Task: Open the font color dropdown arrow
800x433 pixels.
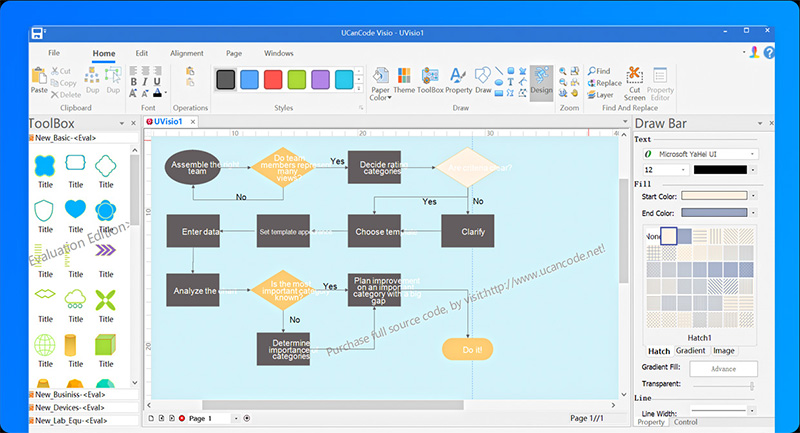Action: 166,93
